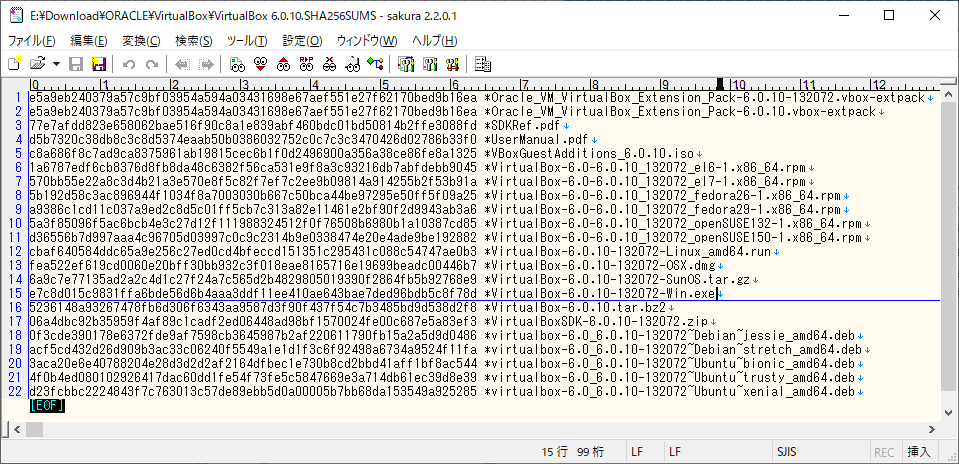The width and height of the screenshot is (959, 464).
Task: Create a new file with the New icon
Action: [15, 64]
